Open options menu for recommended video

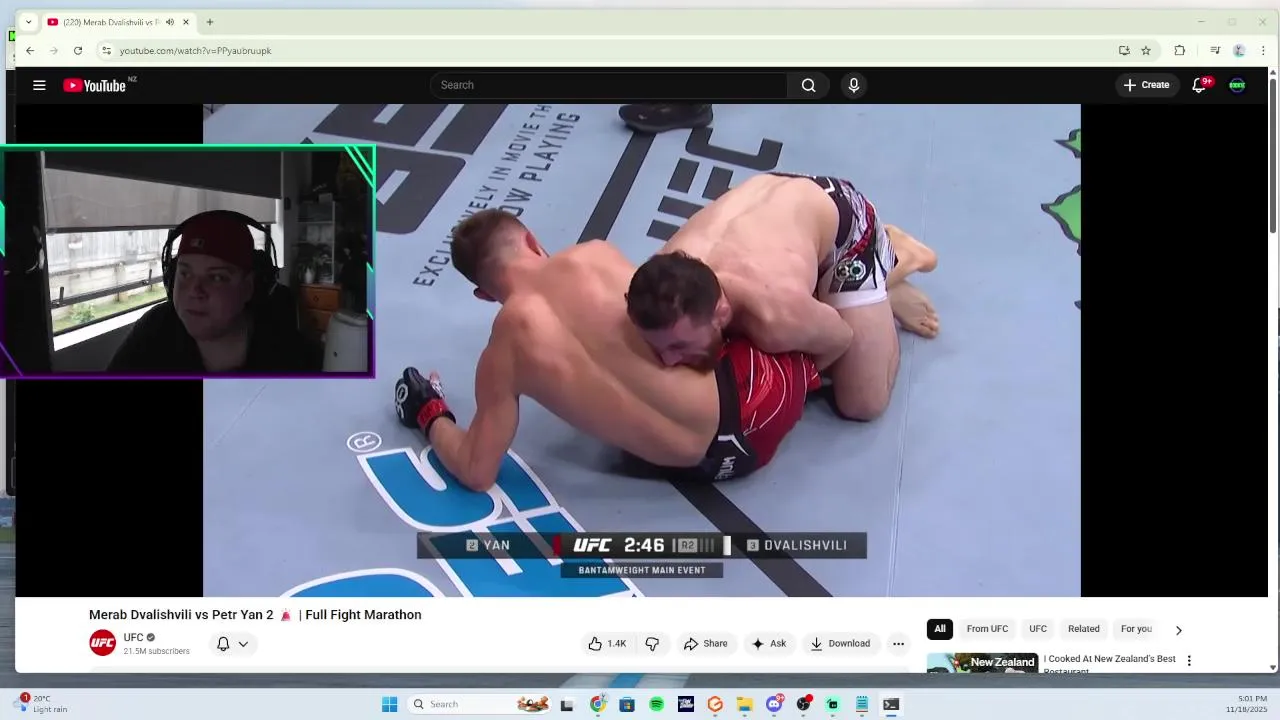(1189, 661)
